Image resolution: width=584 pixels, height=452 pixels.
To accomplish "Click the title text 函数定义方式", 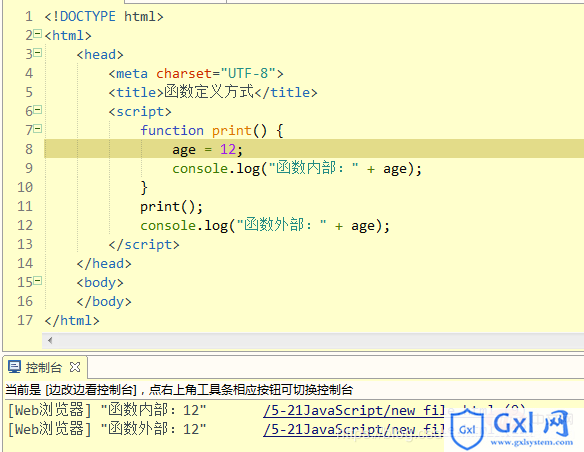I will (209, 92).
